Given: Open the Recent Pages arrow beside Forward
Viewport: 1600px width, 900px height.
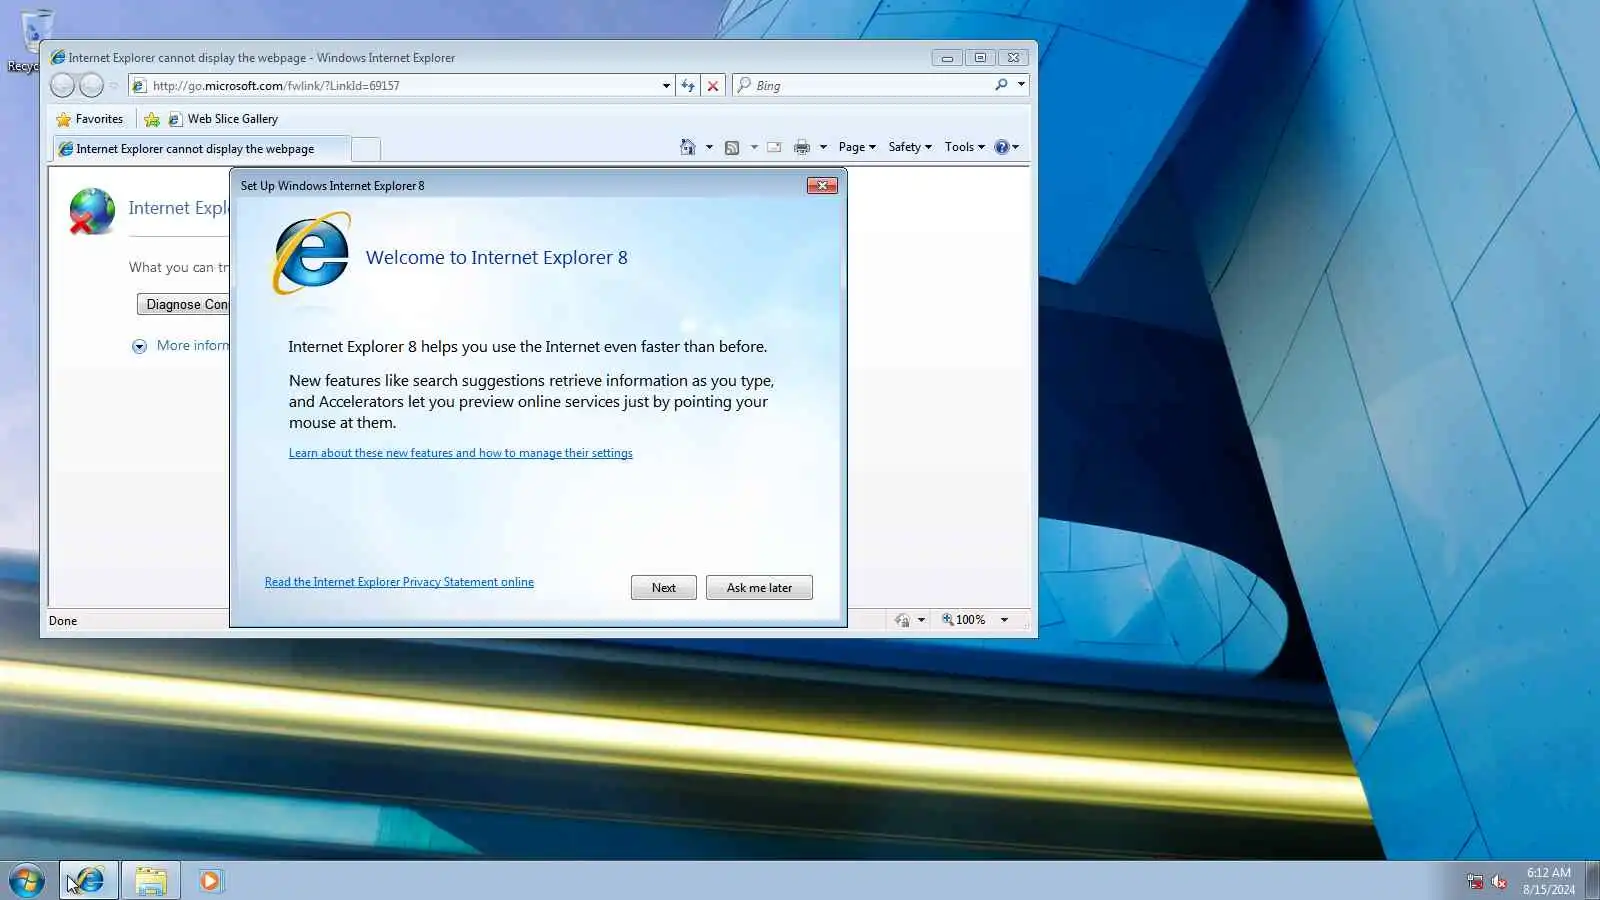Looking at the screenshot, I should click(x=114, y=86).
